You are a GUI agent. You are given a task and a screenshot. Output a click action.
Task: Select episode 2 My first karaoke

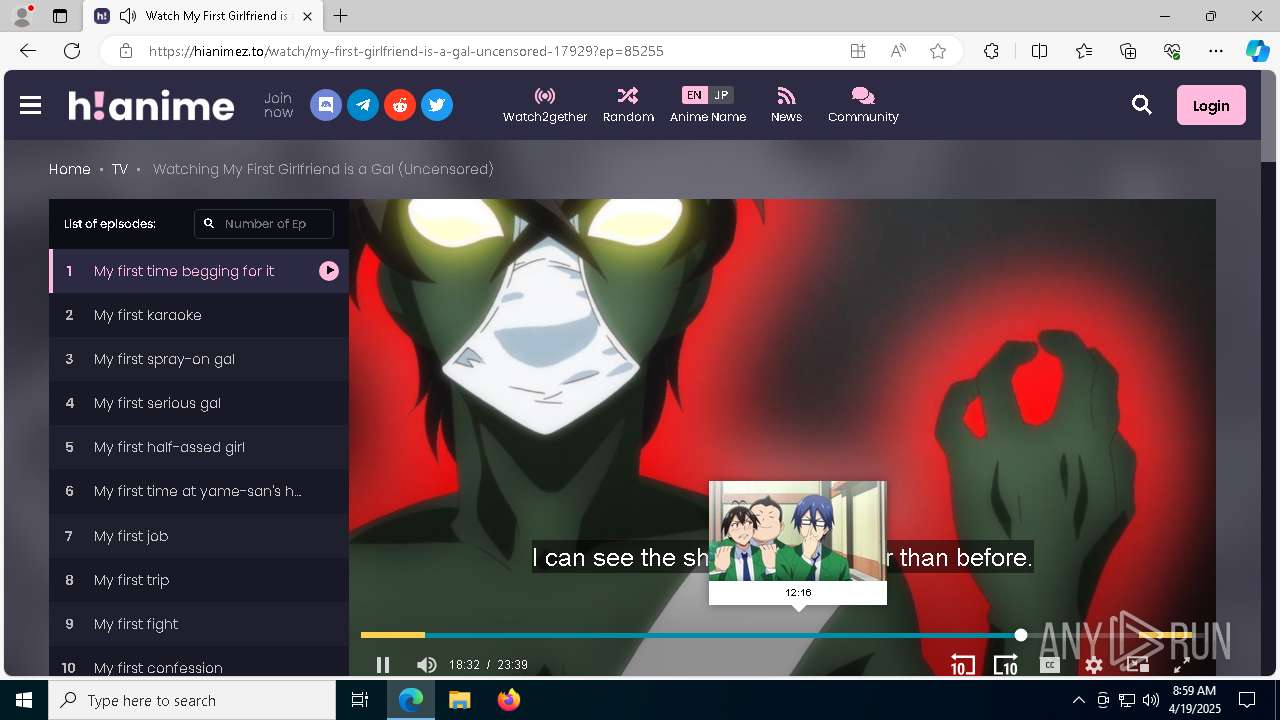[199, 315]
